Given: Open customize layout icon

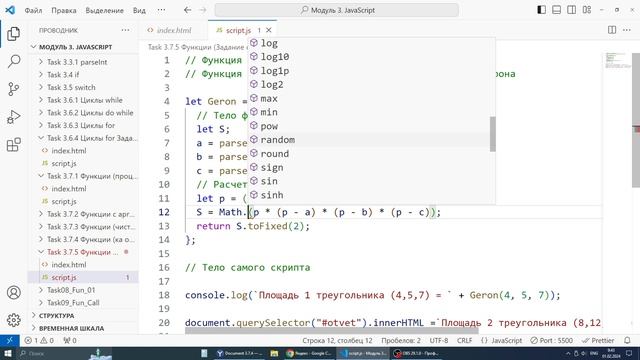Looking at the screenshot, I should point(587,10).
